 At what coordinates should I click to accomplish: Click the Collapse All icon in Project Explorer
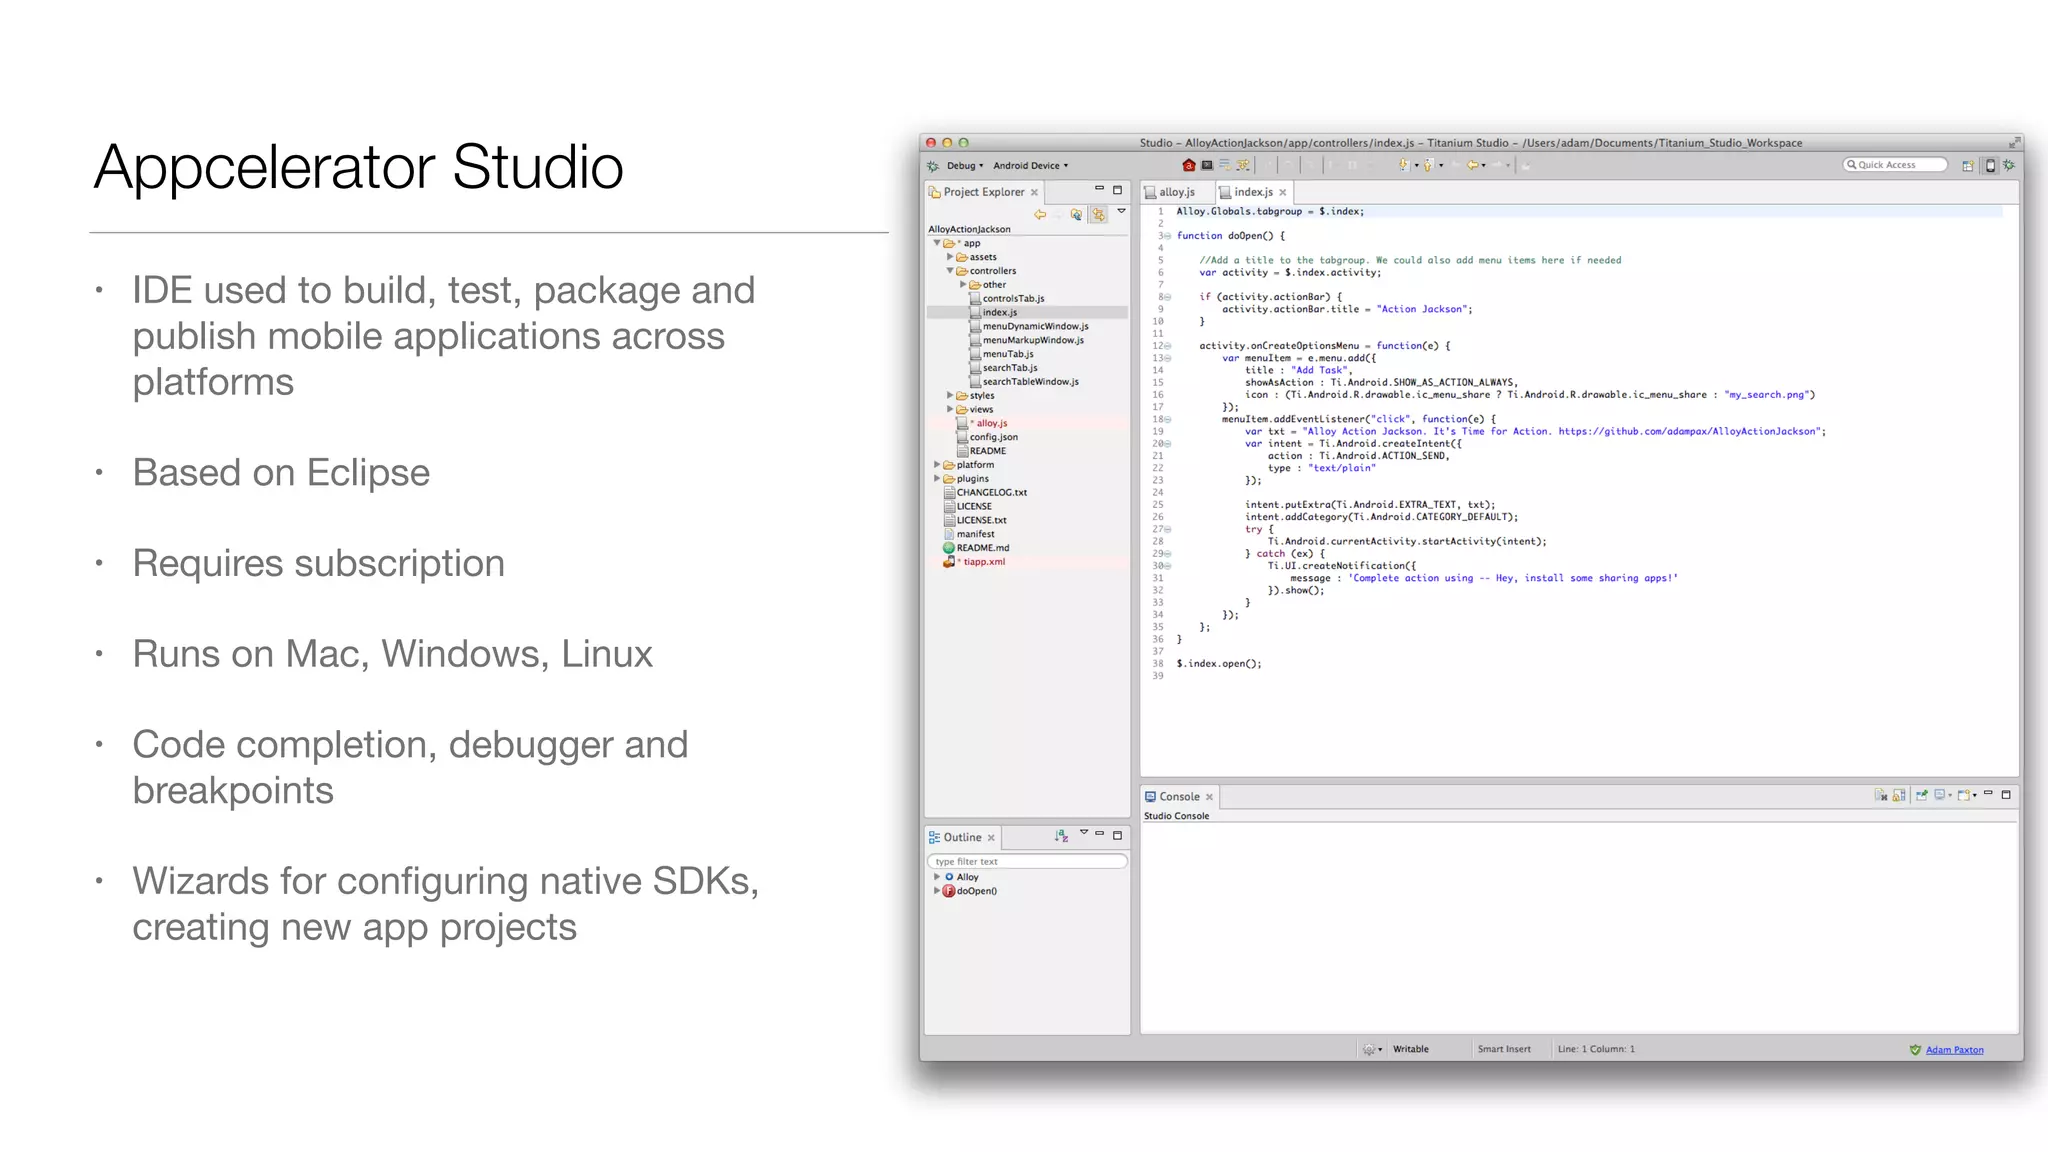[x=1076, y=215]
